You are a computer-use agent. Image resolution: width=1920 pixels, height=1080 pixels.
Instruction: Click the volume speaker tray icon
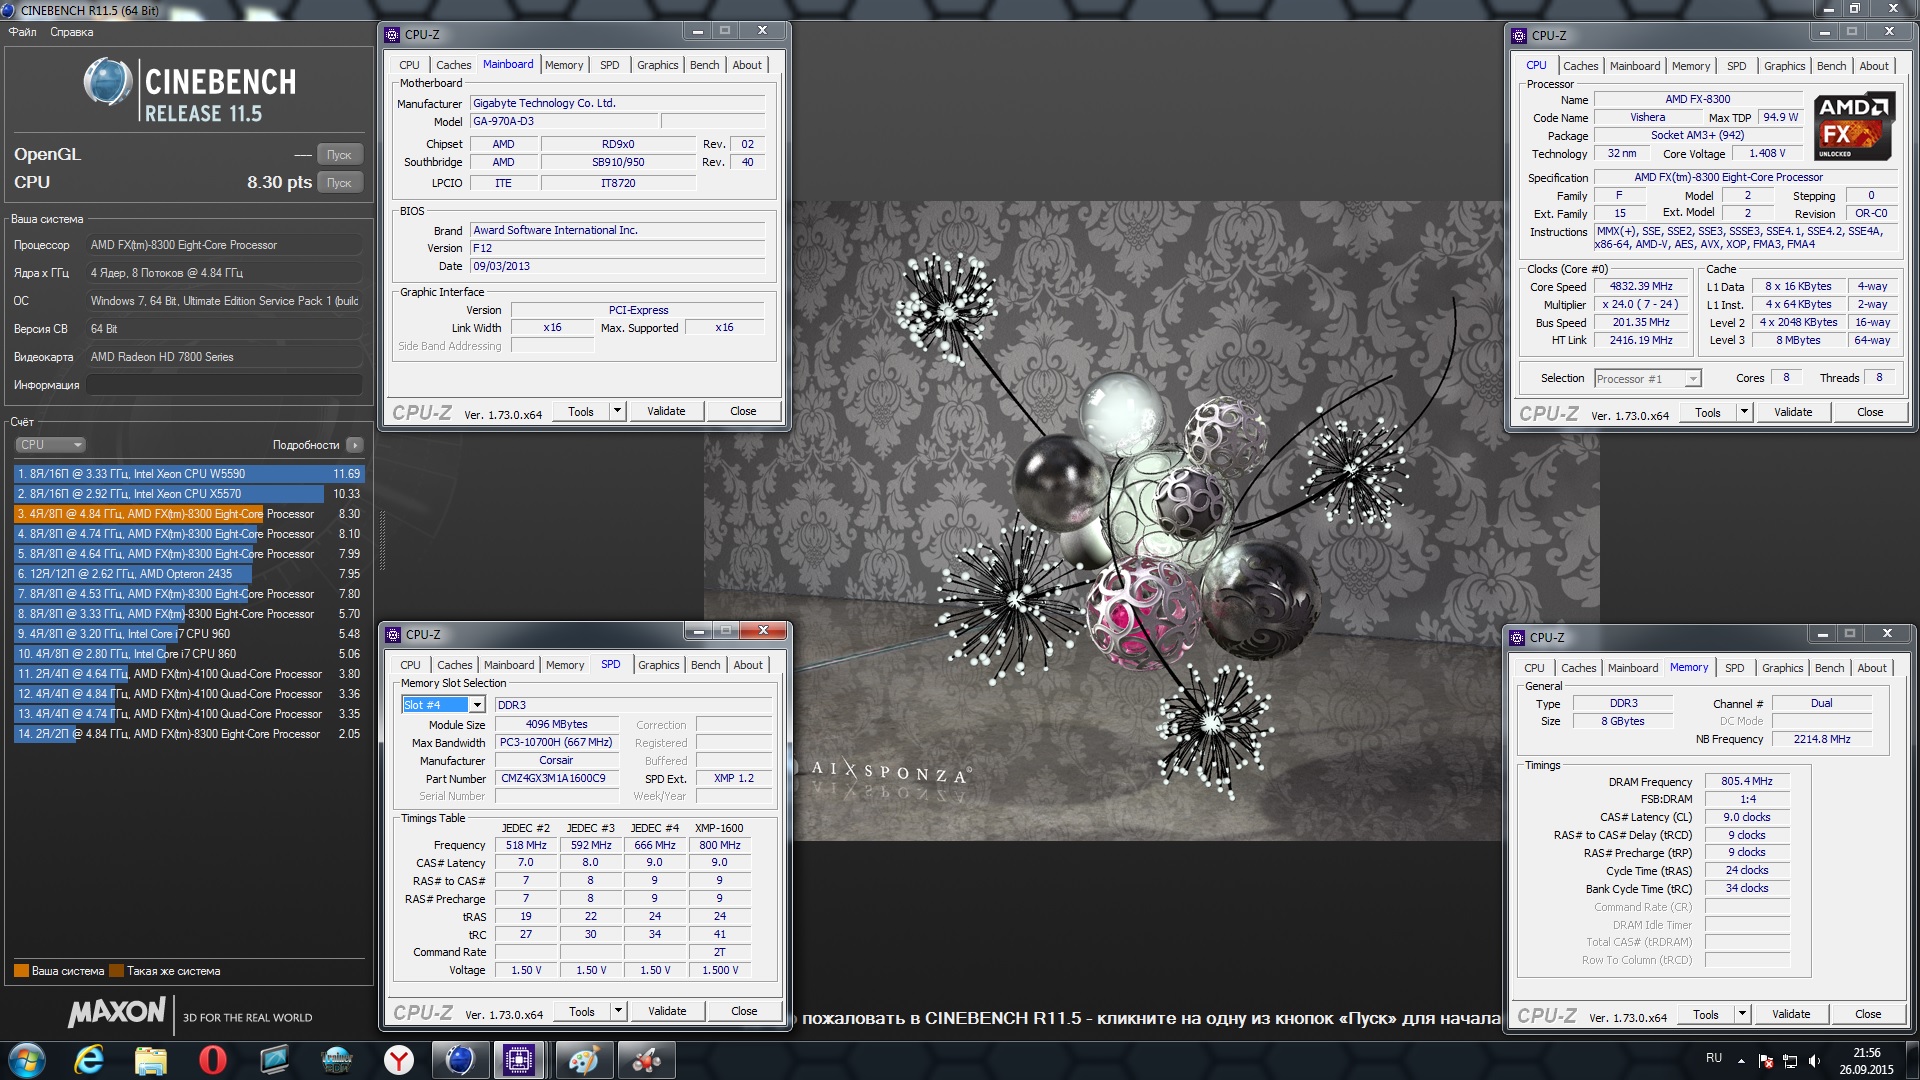pyautogui.click(x=1814, y=1061)
